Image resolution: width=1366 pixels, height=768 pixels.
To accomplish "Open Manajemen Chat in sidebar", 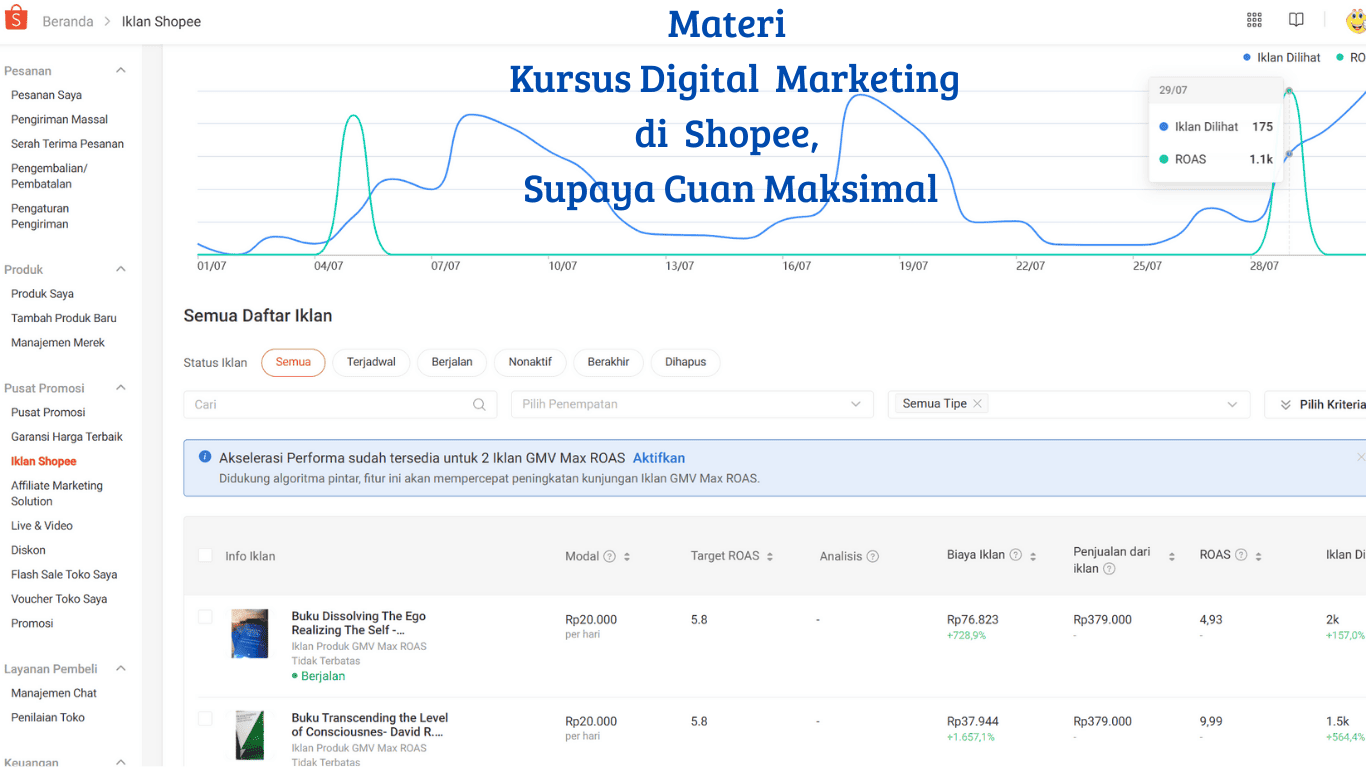I will pyautogui.click(x=54, y=693).
